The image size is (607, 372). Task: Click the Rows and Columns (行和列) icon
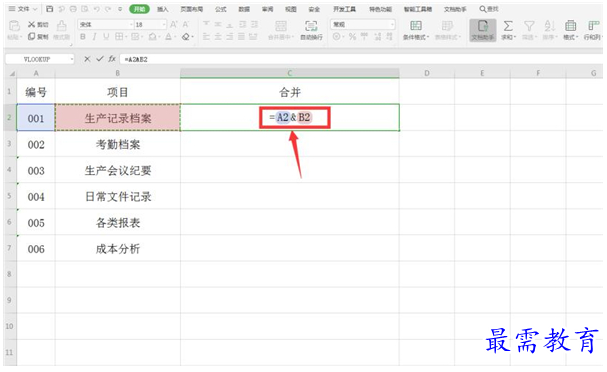tap(593, 26)
